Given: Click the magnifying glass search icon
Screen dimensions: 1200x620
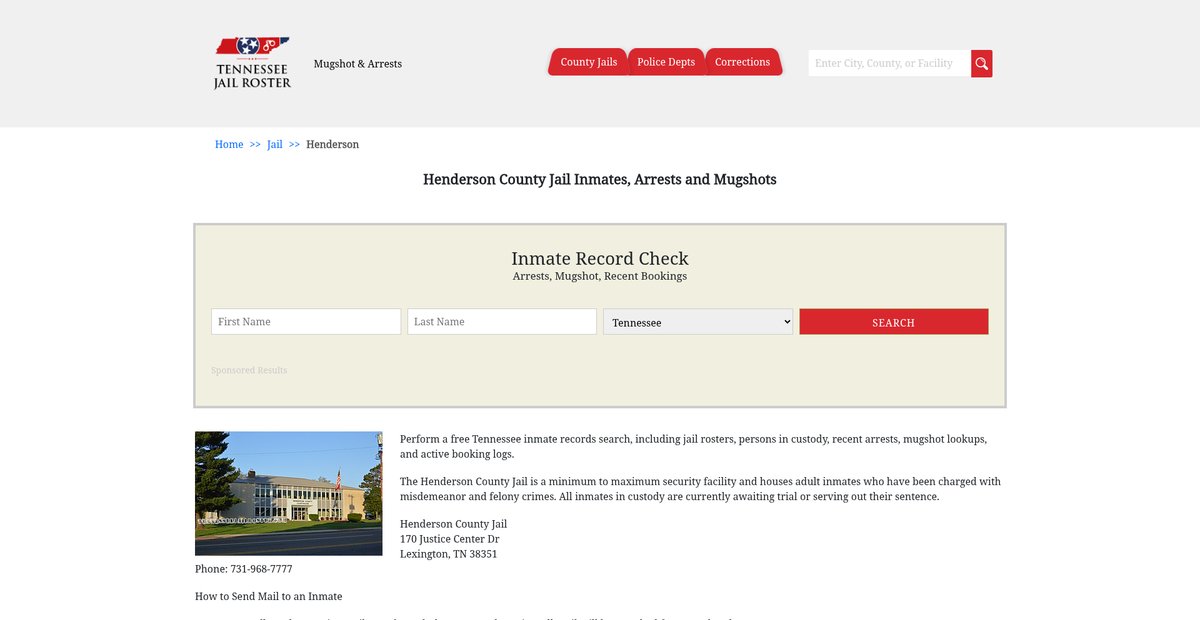Looking at the screenshot, I should click(981, 64).
